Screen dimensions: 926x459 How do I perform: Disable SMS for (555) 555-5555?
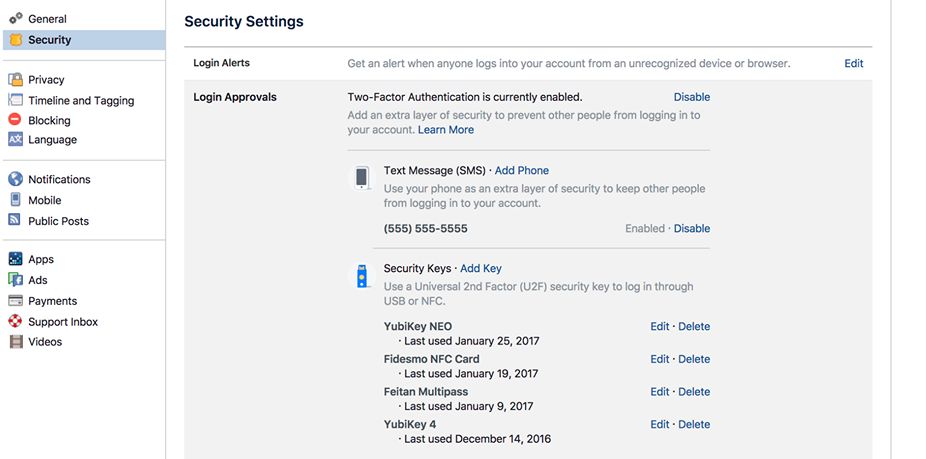tap(691, 229)
